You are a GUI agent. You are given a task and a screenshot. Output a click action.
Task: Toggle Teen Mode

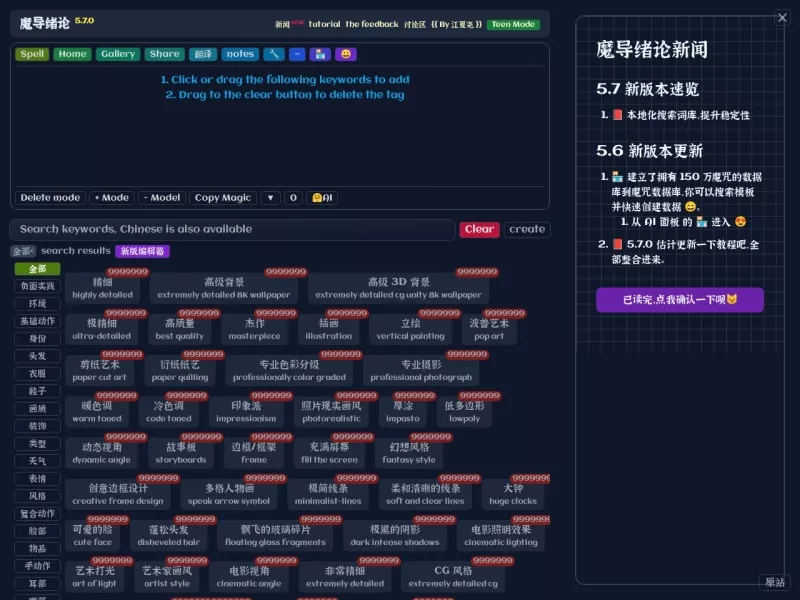pos(513,24)
